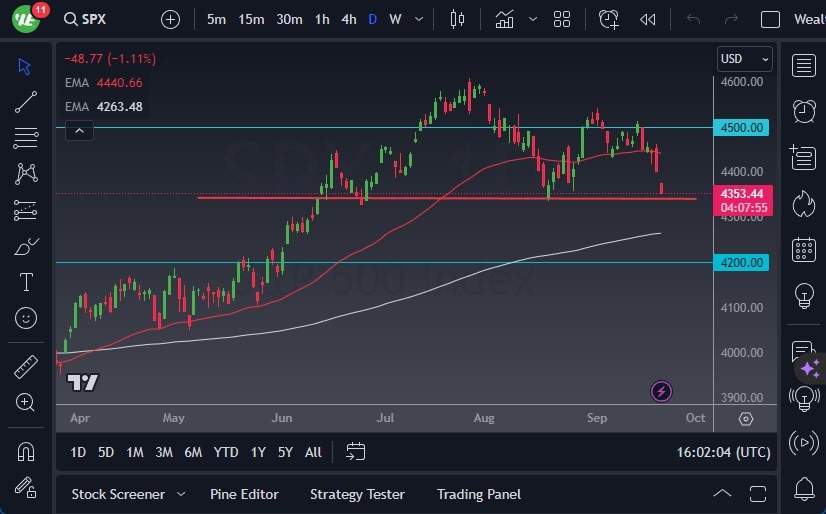826x514 pixels.
Task: Toggle the lock drawings icon
Action: click(26, 487)
